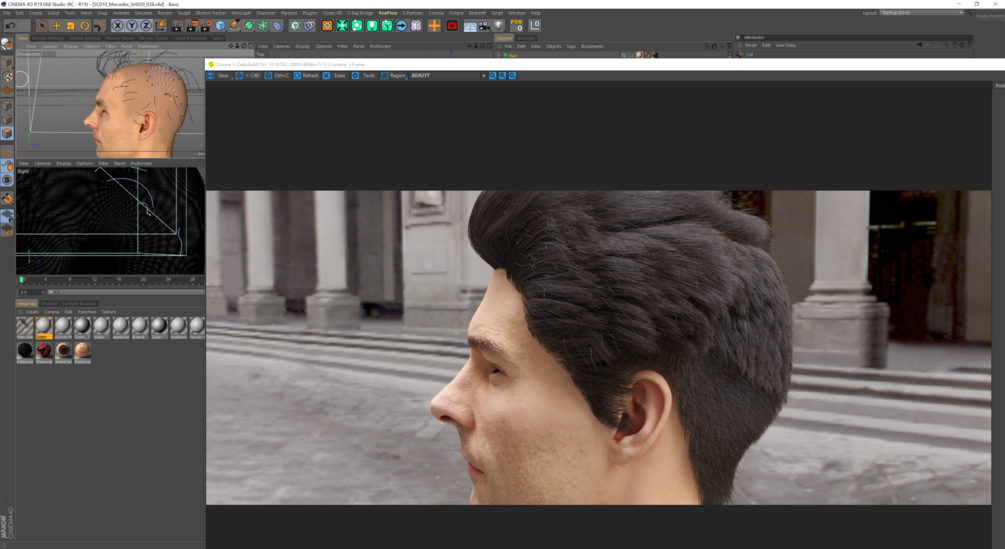Add a Camera object
Screen dimensions: 1005x549
484,26
